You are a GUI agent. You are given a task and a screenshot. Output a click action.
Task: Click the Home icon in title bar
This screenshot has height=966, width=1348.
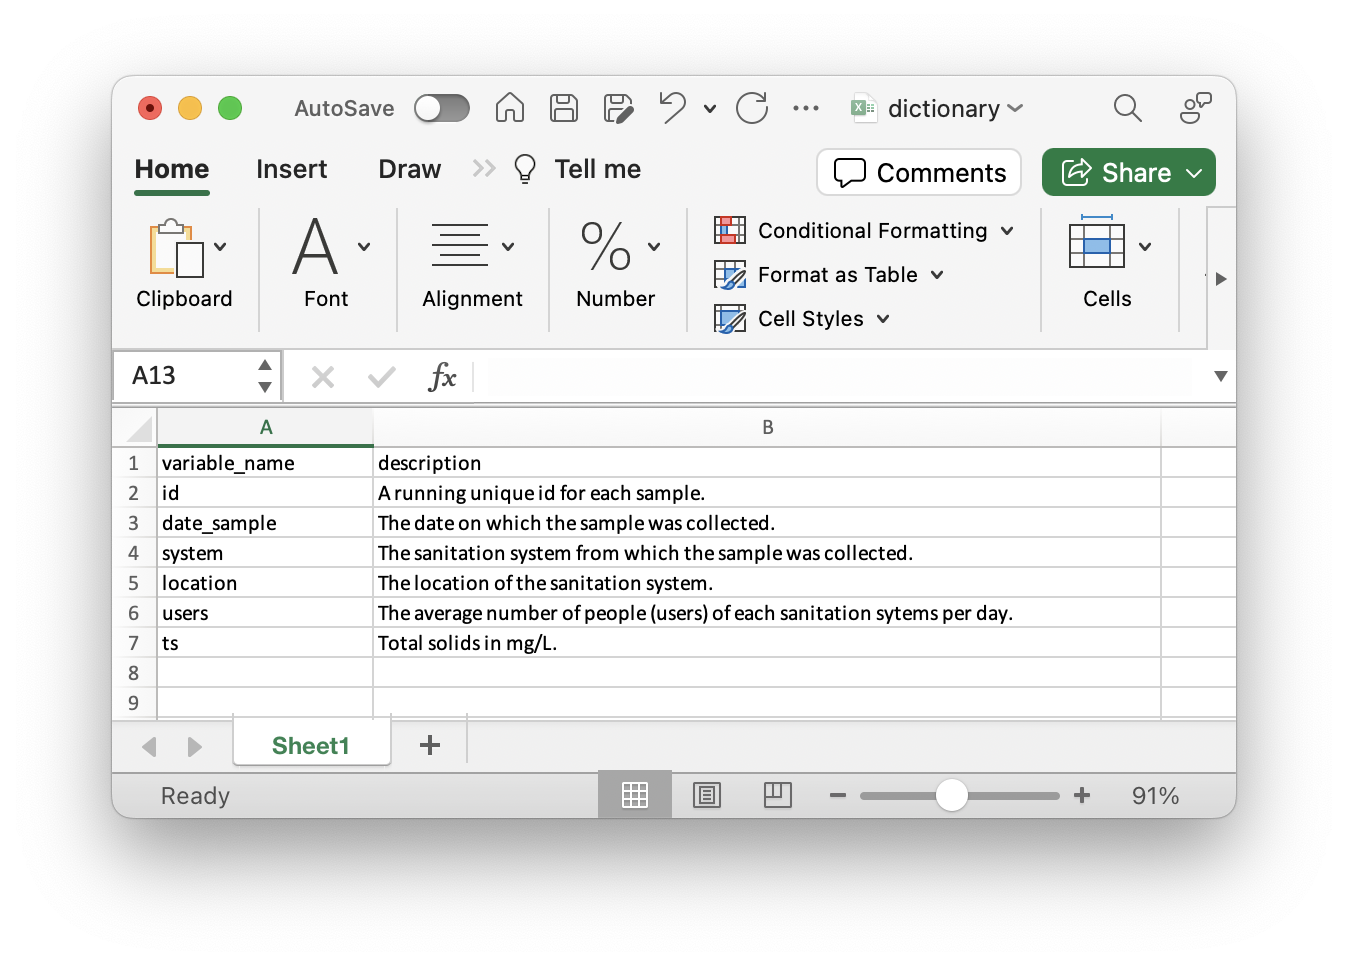(510, 108)
